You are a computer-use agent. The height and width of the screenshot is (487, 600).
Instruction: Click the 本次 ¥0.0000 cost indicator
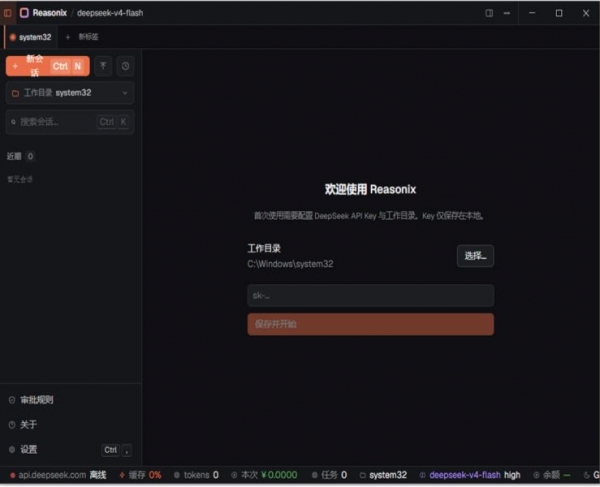pyautogui.click(x=264, y=475)
